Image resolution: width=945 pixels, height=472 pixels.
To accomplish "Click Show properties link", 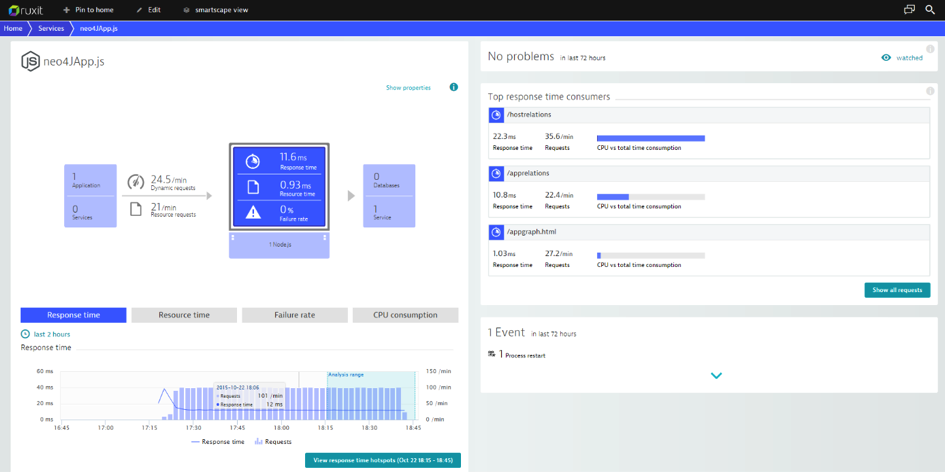I will pos(408,87).
